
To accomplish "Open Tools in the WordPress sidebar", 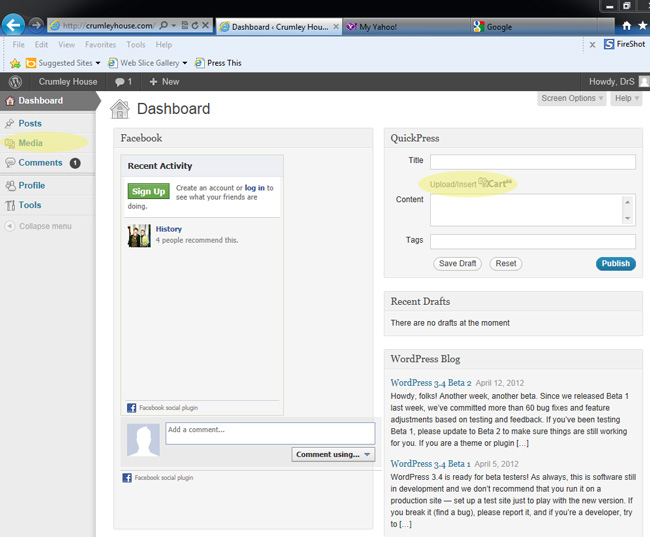I will click(47, 205).
